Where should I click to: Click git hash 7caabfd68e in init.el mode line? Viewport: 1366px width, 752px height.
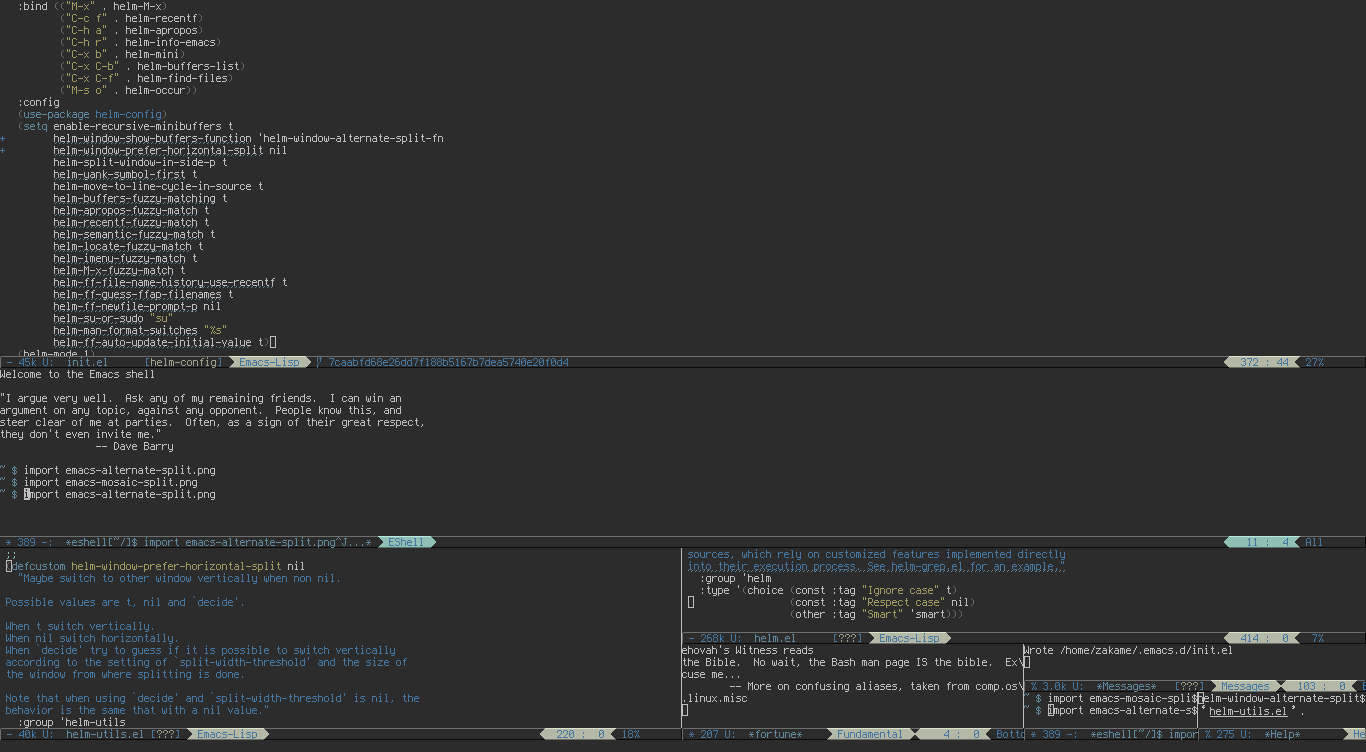448,362
